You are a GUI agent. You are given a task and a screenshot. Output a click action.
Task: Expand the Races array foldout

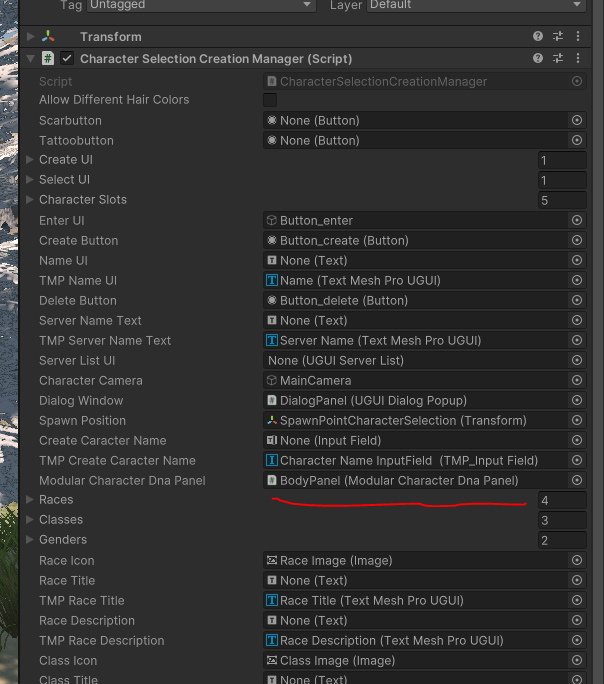(30, 499)
